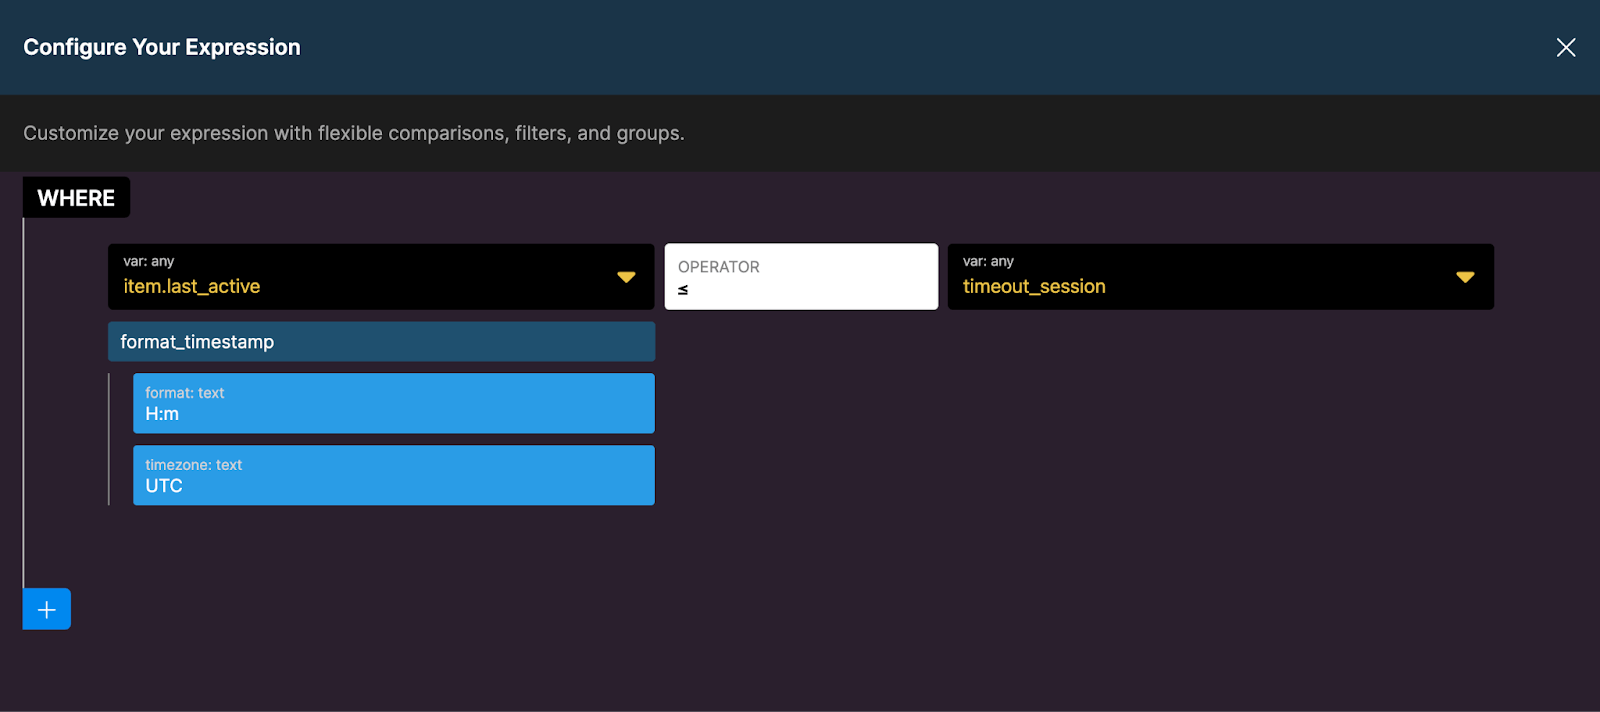Select the format_timestamp filter row
1600x712 pixels.
point(381,342)
